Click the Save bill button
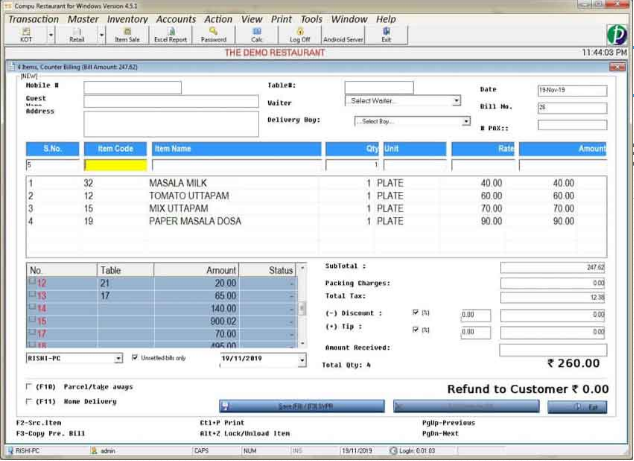 [302, 407]
